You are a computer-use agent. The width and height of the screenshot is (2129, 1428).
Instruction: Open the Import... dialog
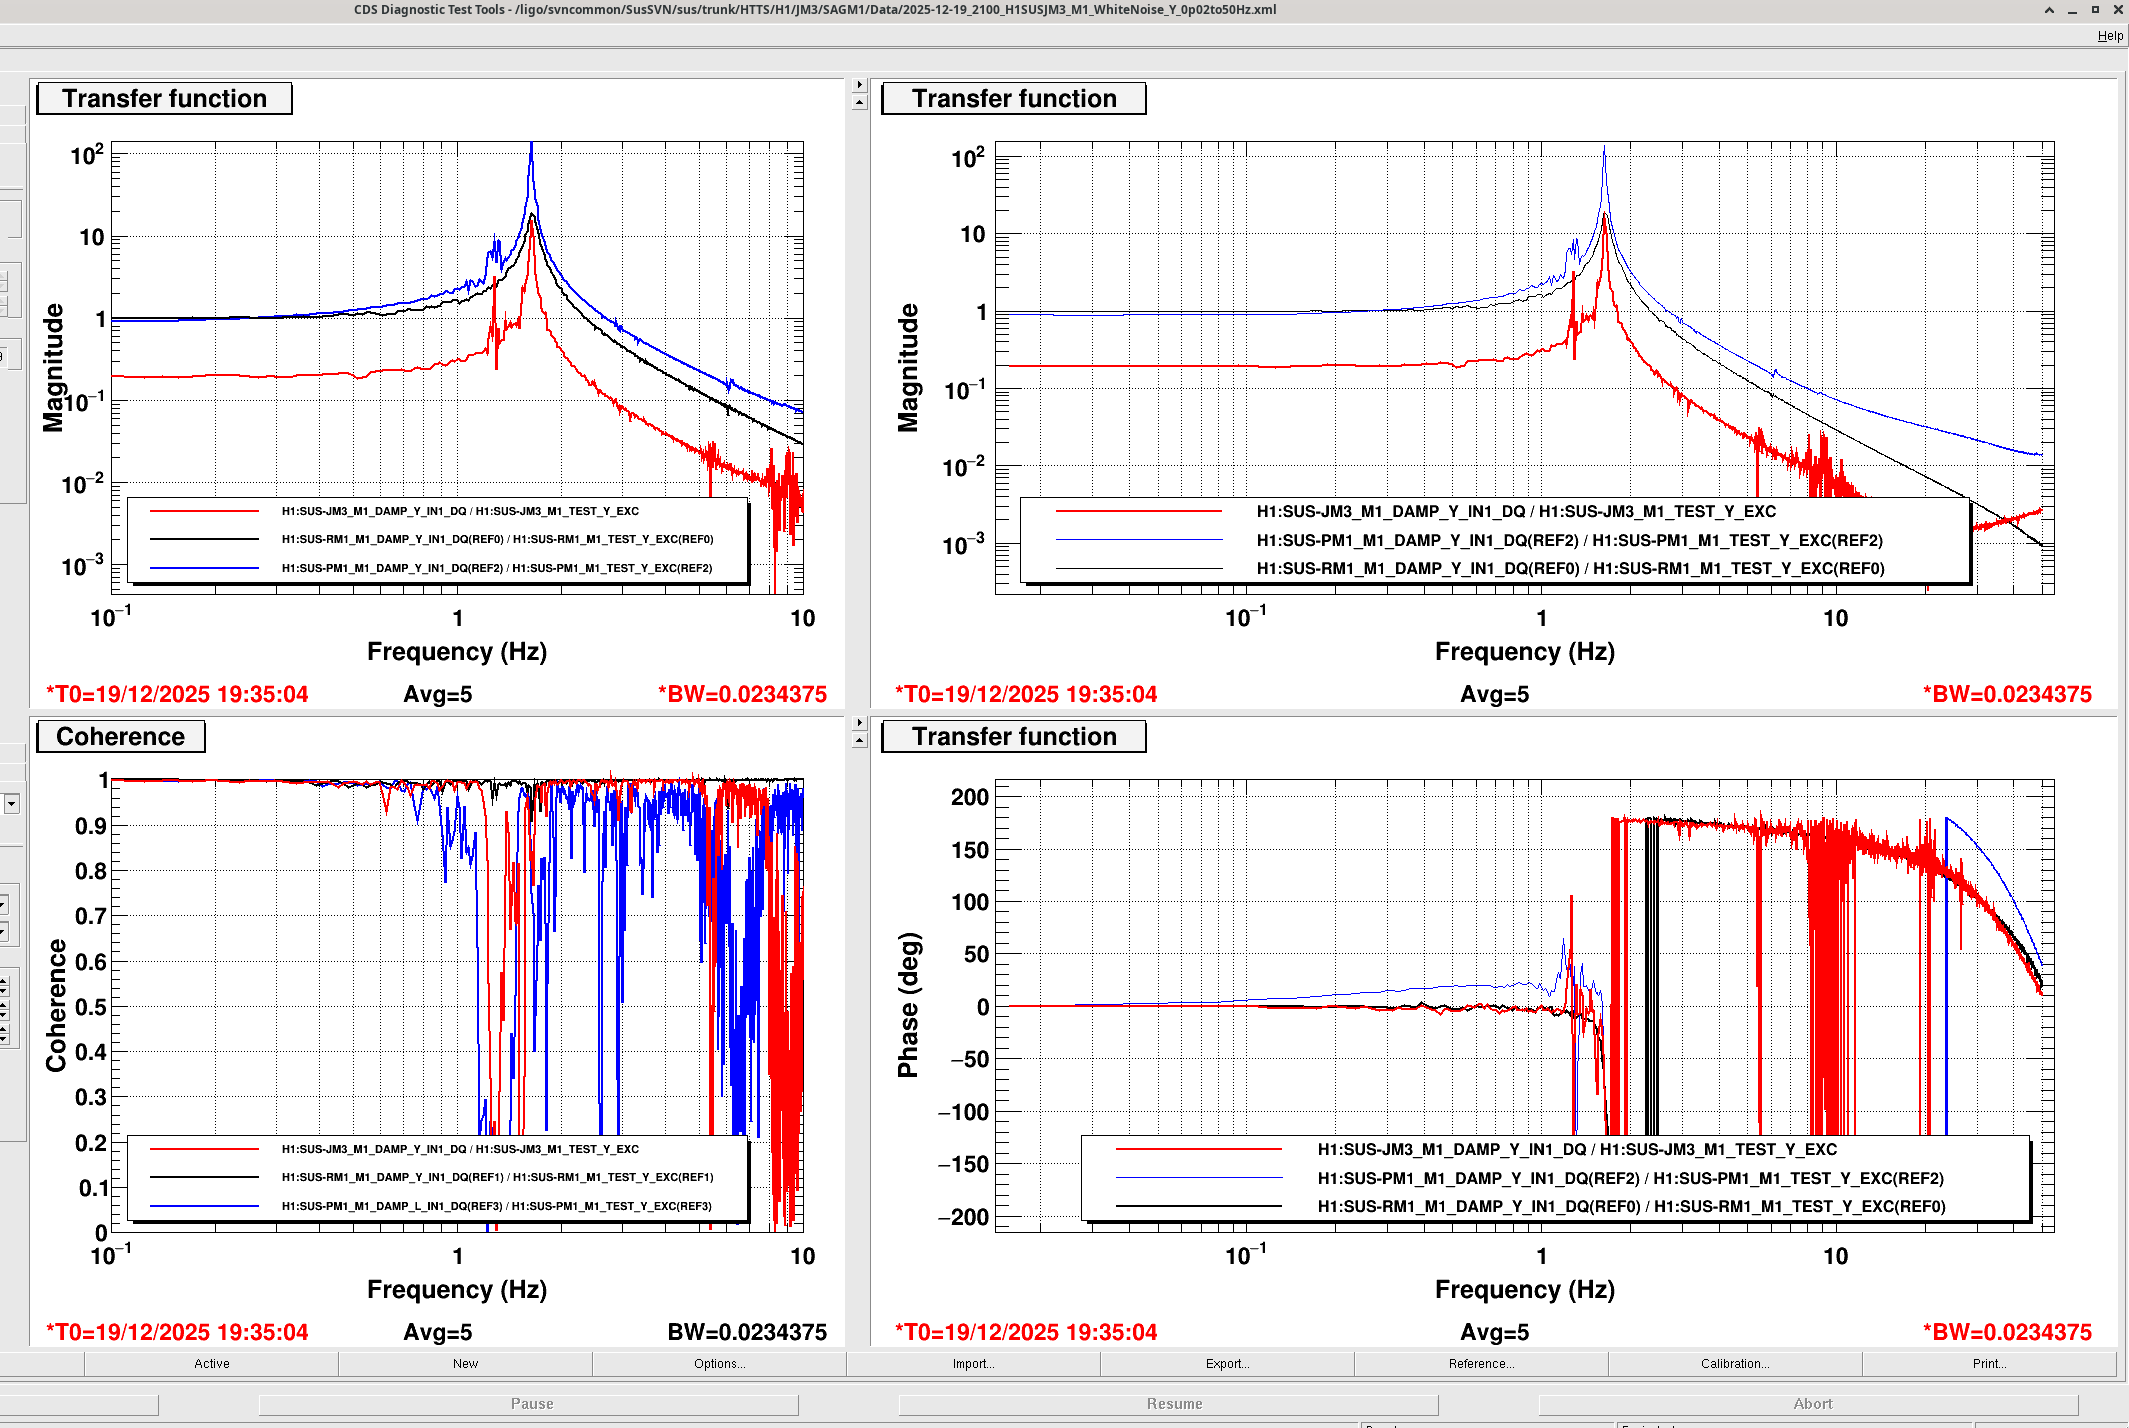tap(973, 1364)
